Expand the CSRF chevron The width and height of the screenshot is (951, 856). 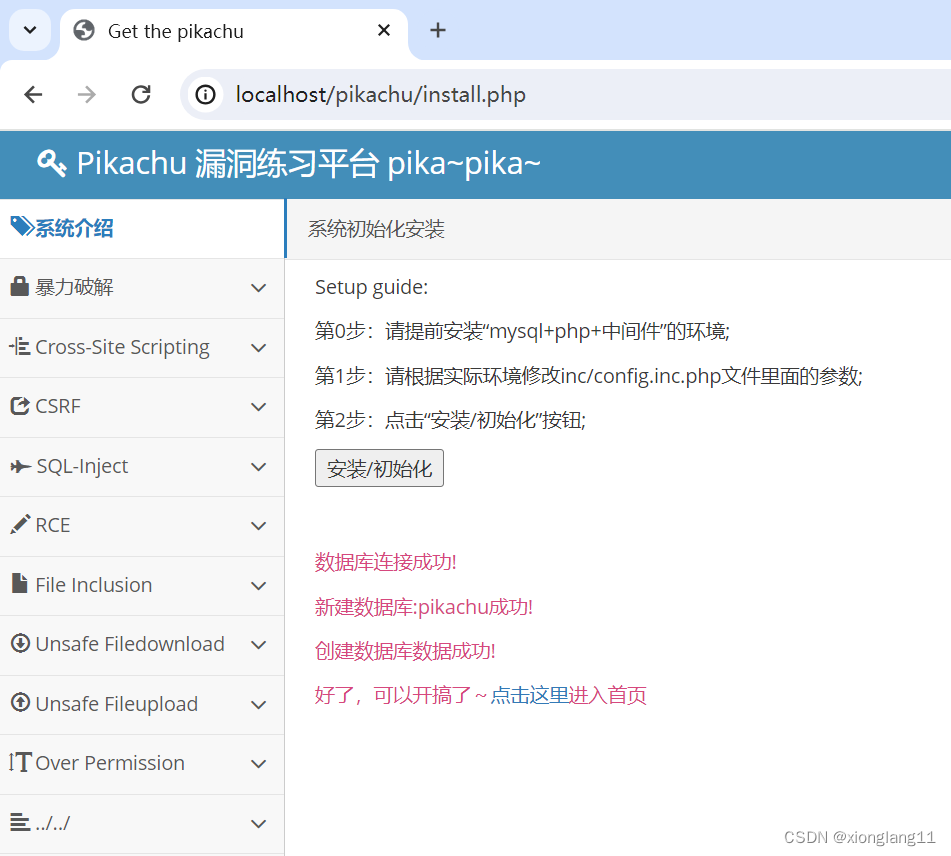[259, 407]
